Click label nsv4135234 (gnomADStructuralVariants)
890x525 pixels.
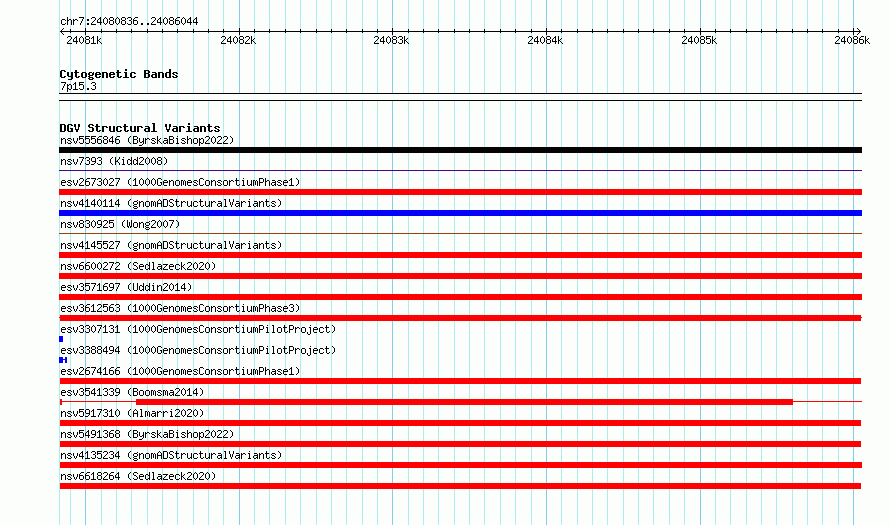coord(171,455)
